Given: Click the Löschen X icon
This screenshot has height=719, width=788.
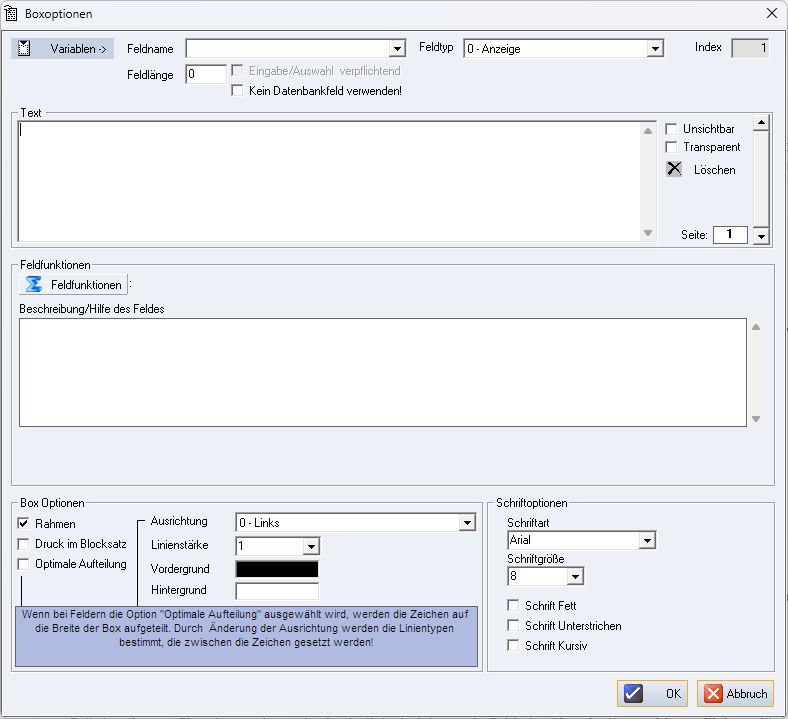Looking at the screenshot, I should [x=674, y=169].
